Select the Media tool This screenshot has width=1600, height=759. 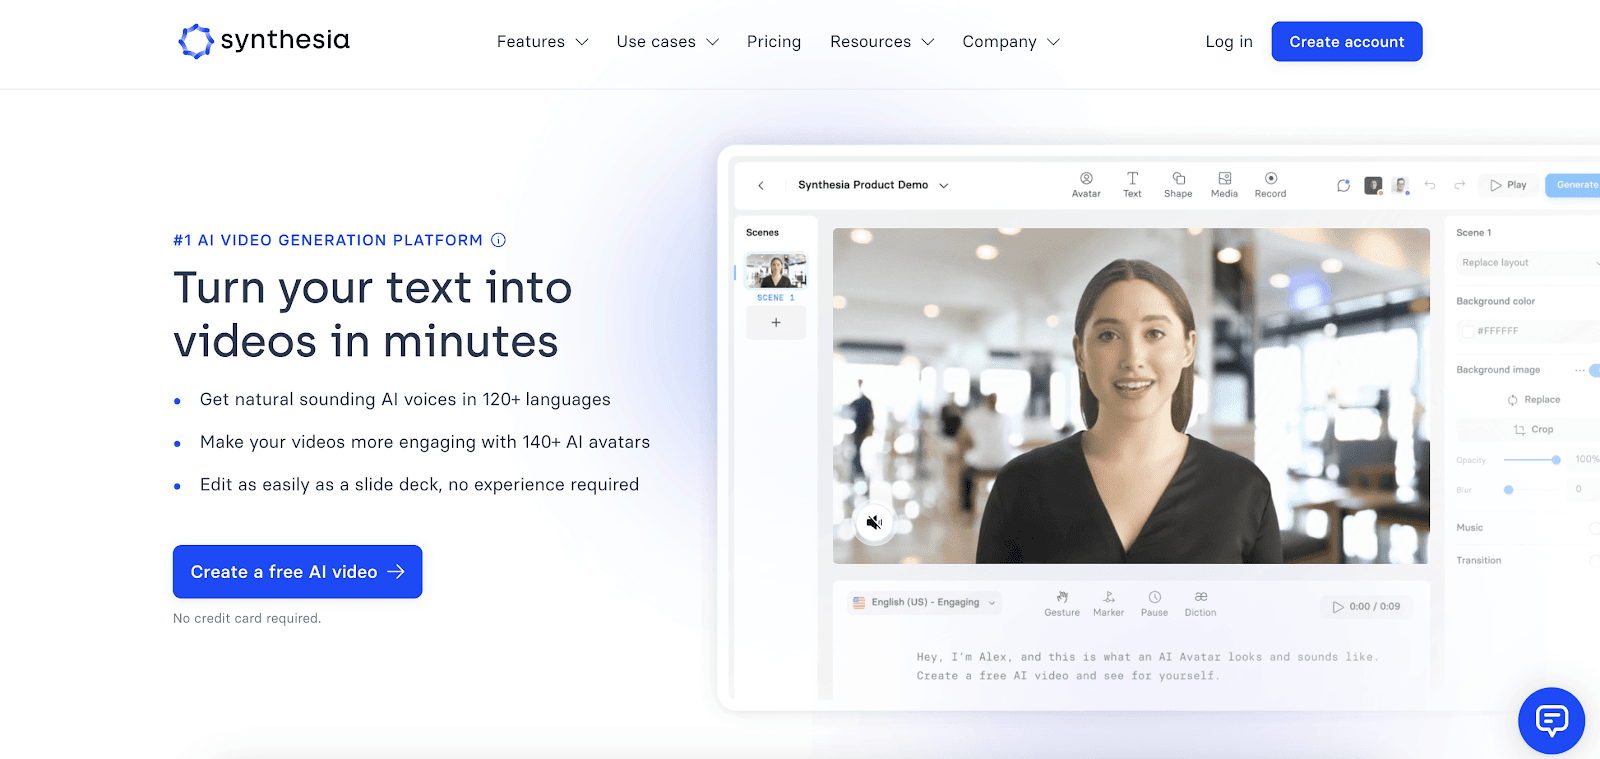1224,185
